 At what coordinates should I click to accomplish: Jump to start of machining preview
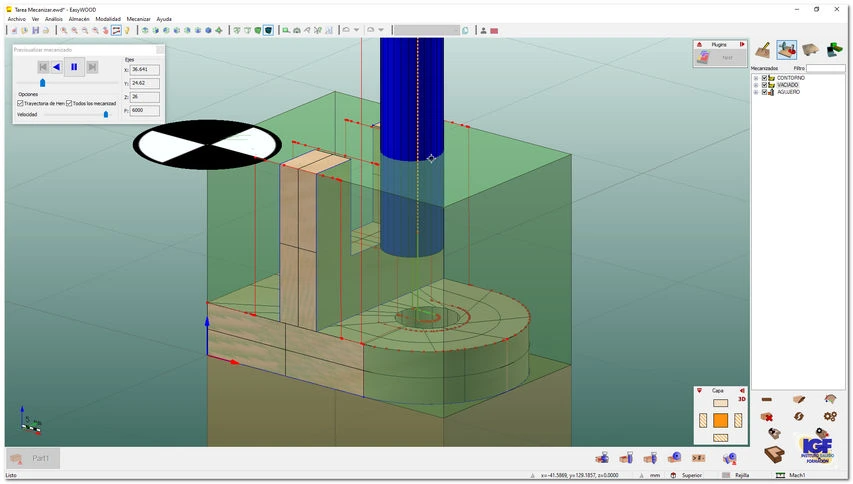[x=43, y=67]
